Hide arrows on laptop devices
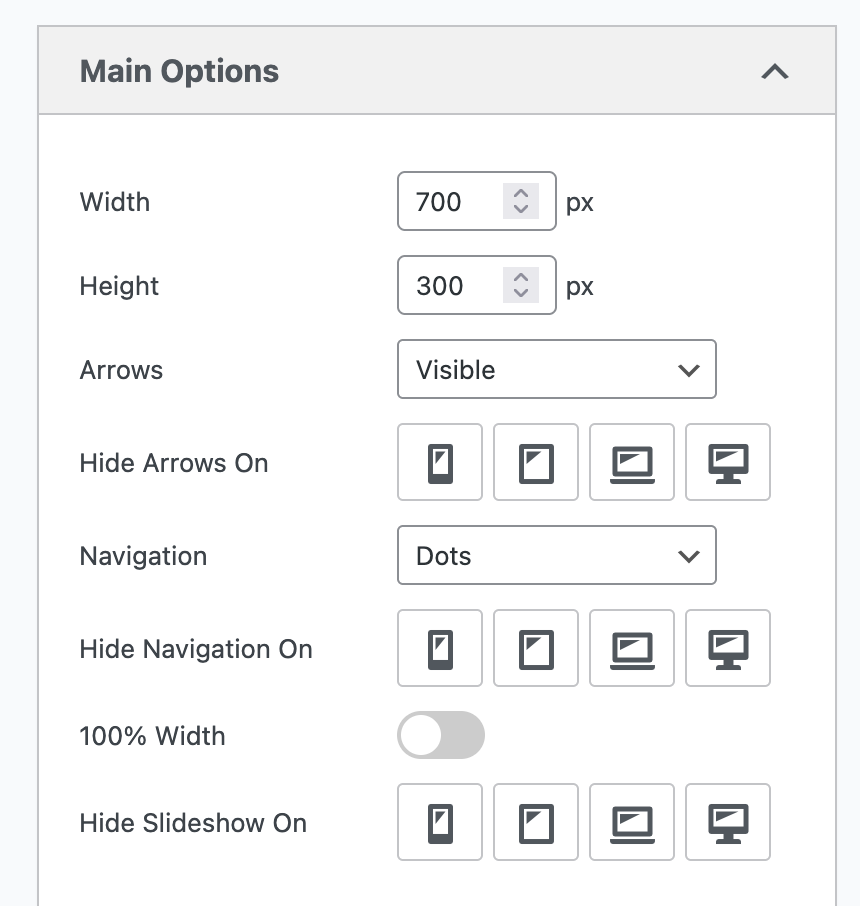 (631, 462)
